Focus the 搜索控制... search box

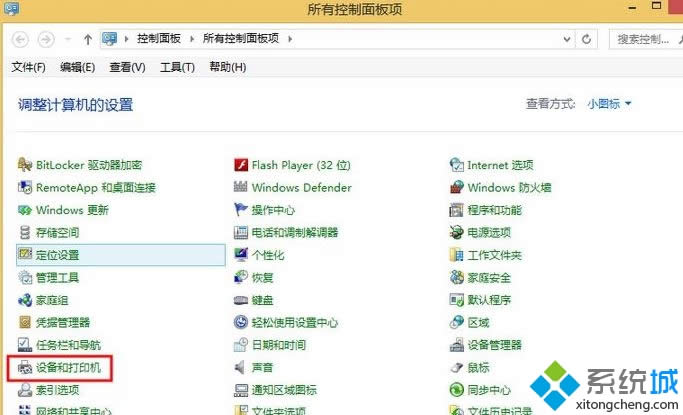(646, 39)
